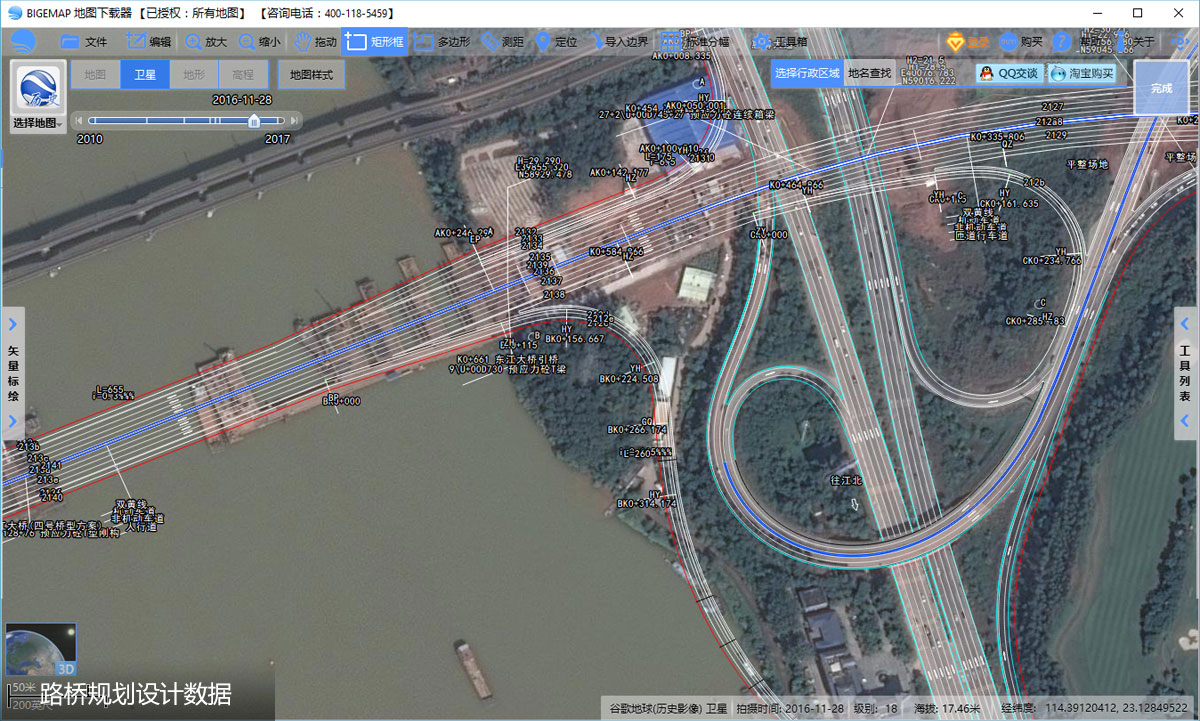Screen dimensions: 1200x721
Task: Switch to 高程 elevation layer type
Action: [x=243, y=74]
